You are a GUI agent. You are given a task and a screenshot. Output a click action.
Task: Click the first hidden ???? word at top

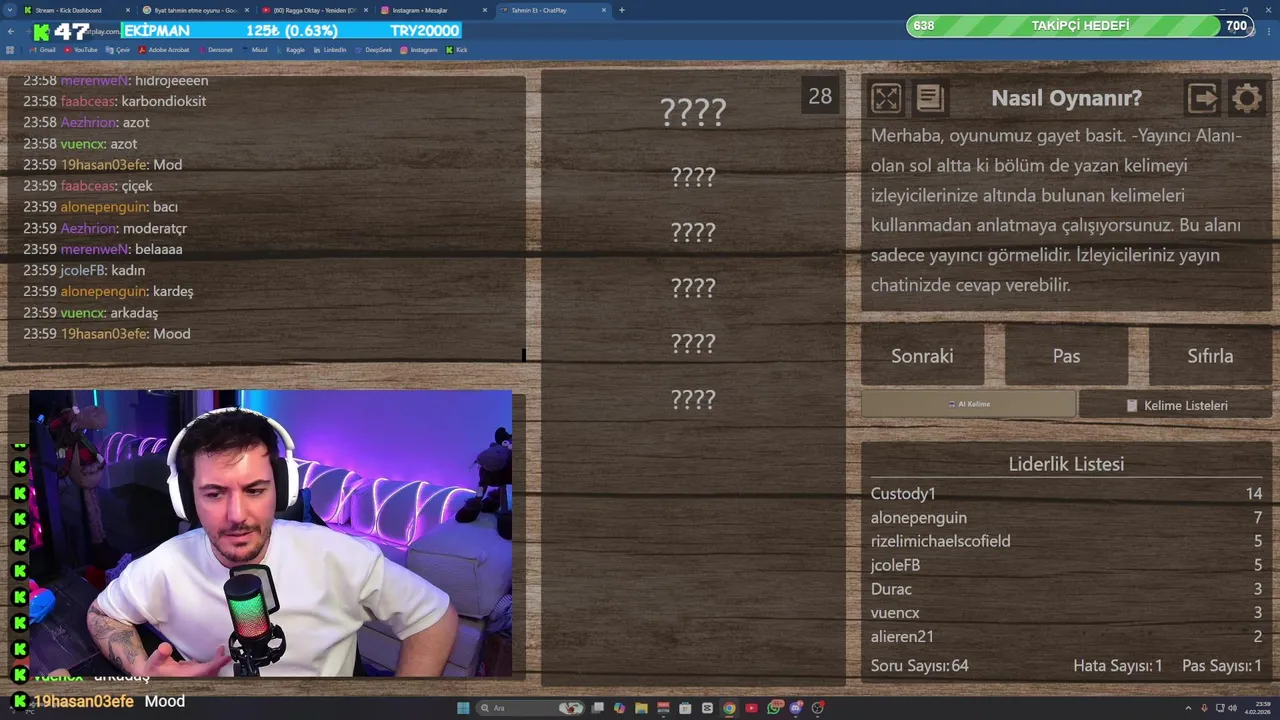(x=693, y=111)
